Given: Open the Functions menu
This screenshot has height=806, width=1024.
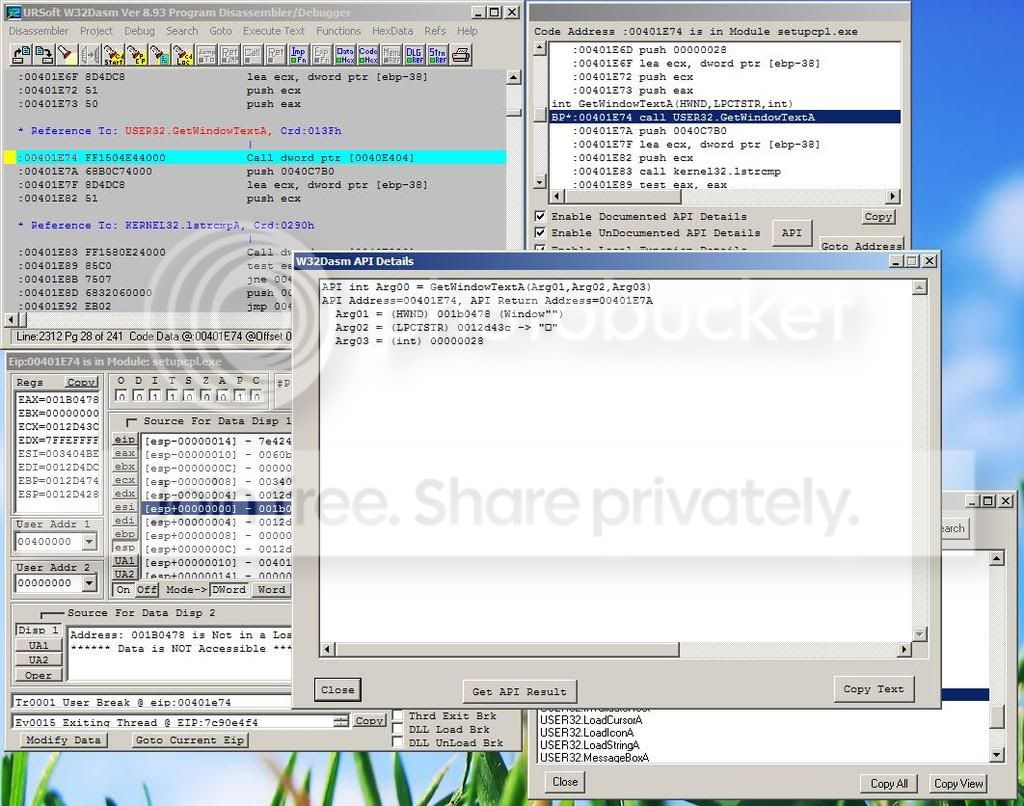Looking at the screenshot, I should click(338, 31).
